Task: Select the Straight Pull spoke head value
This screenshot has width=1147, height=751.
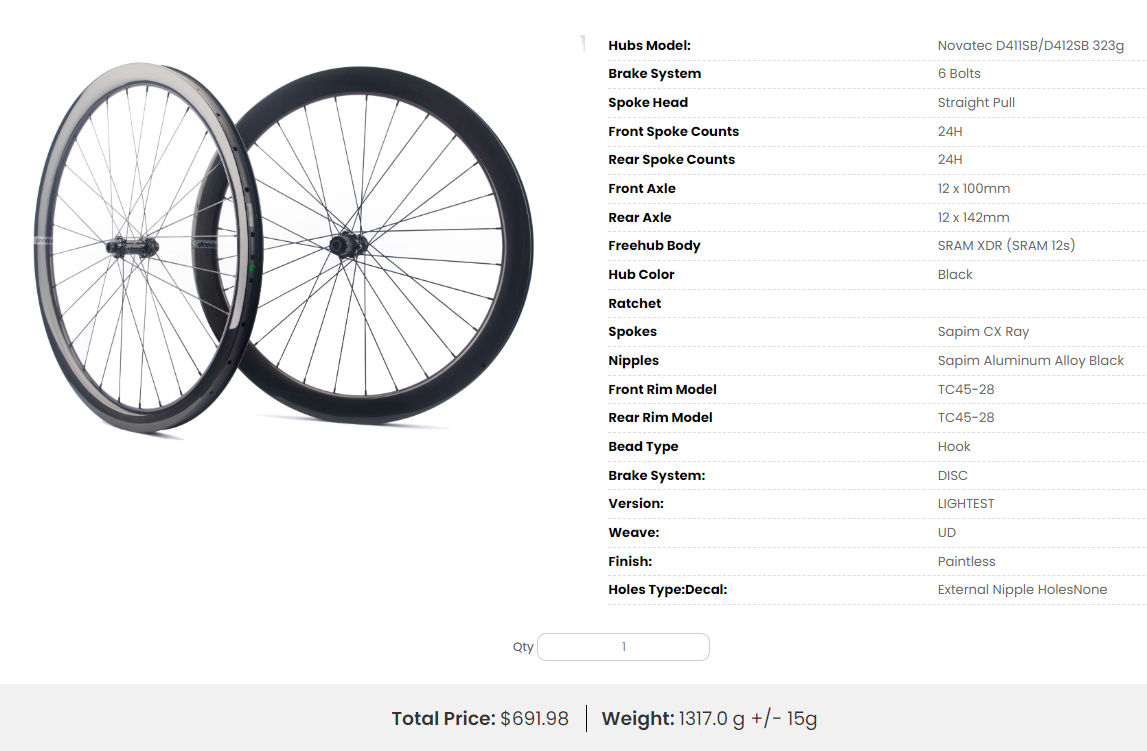Action: click(976, 102)
